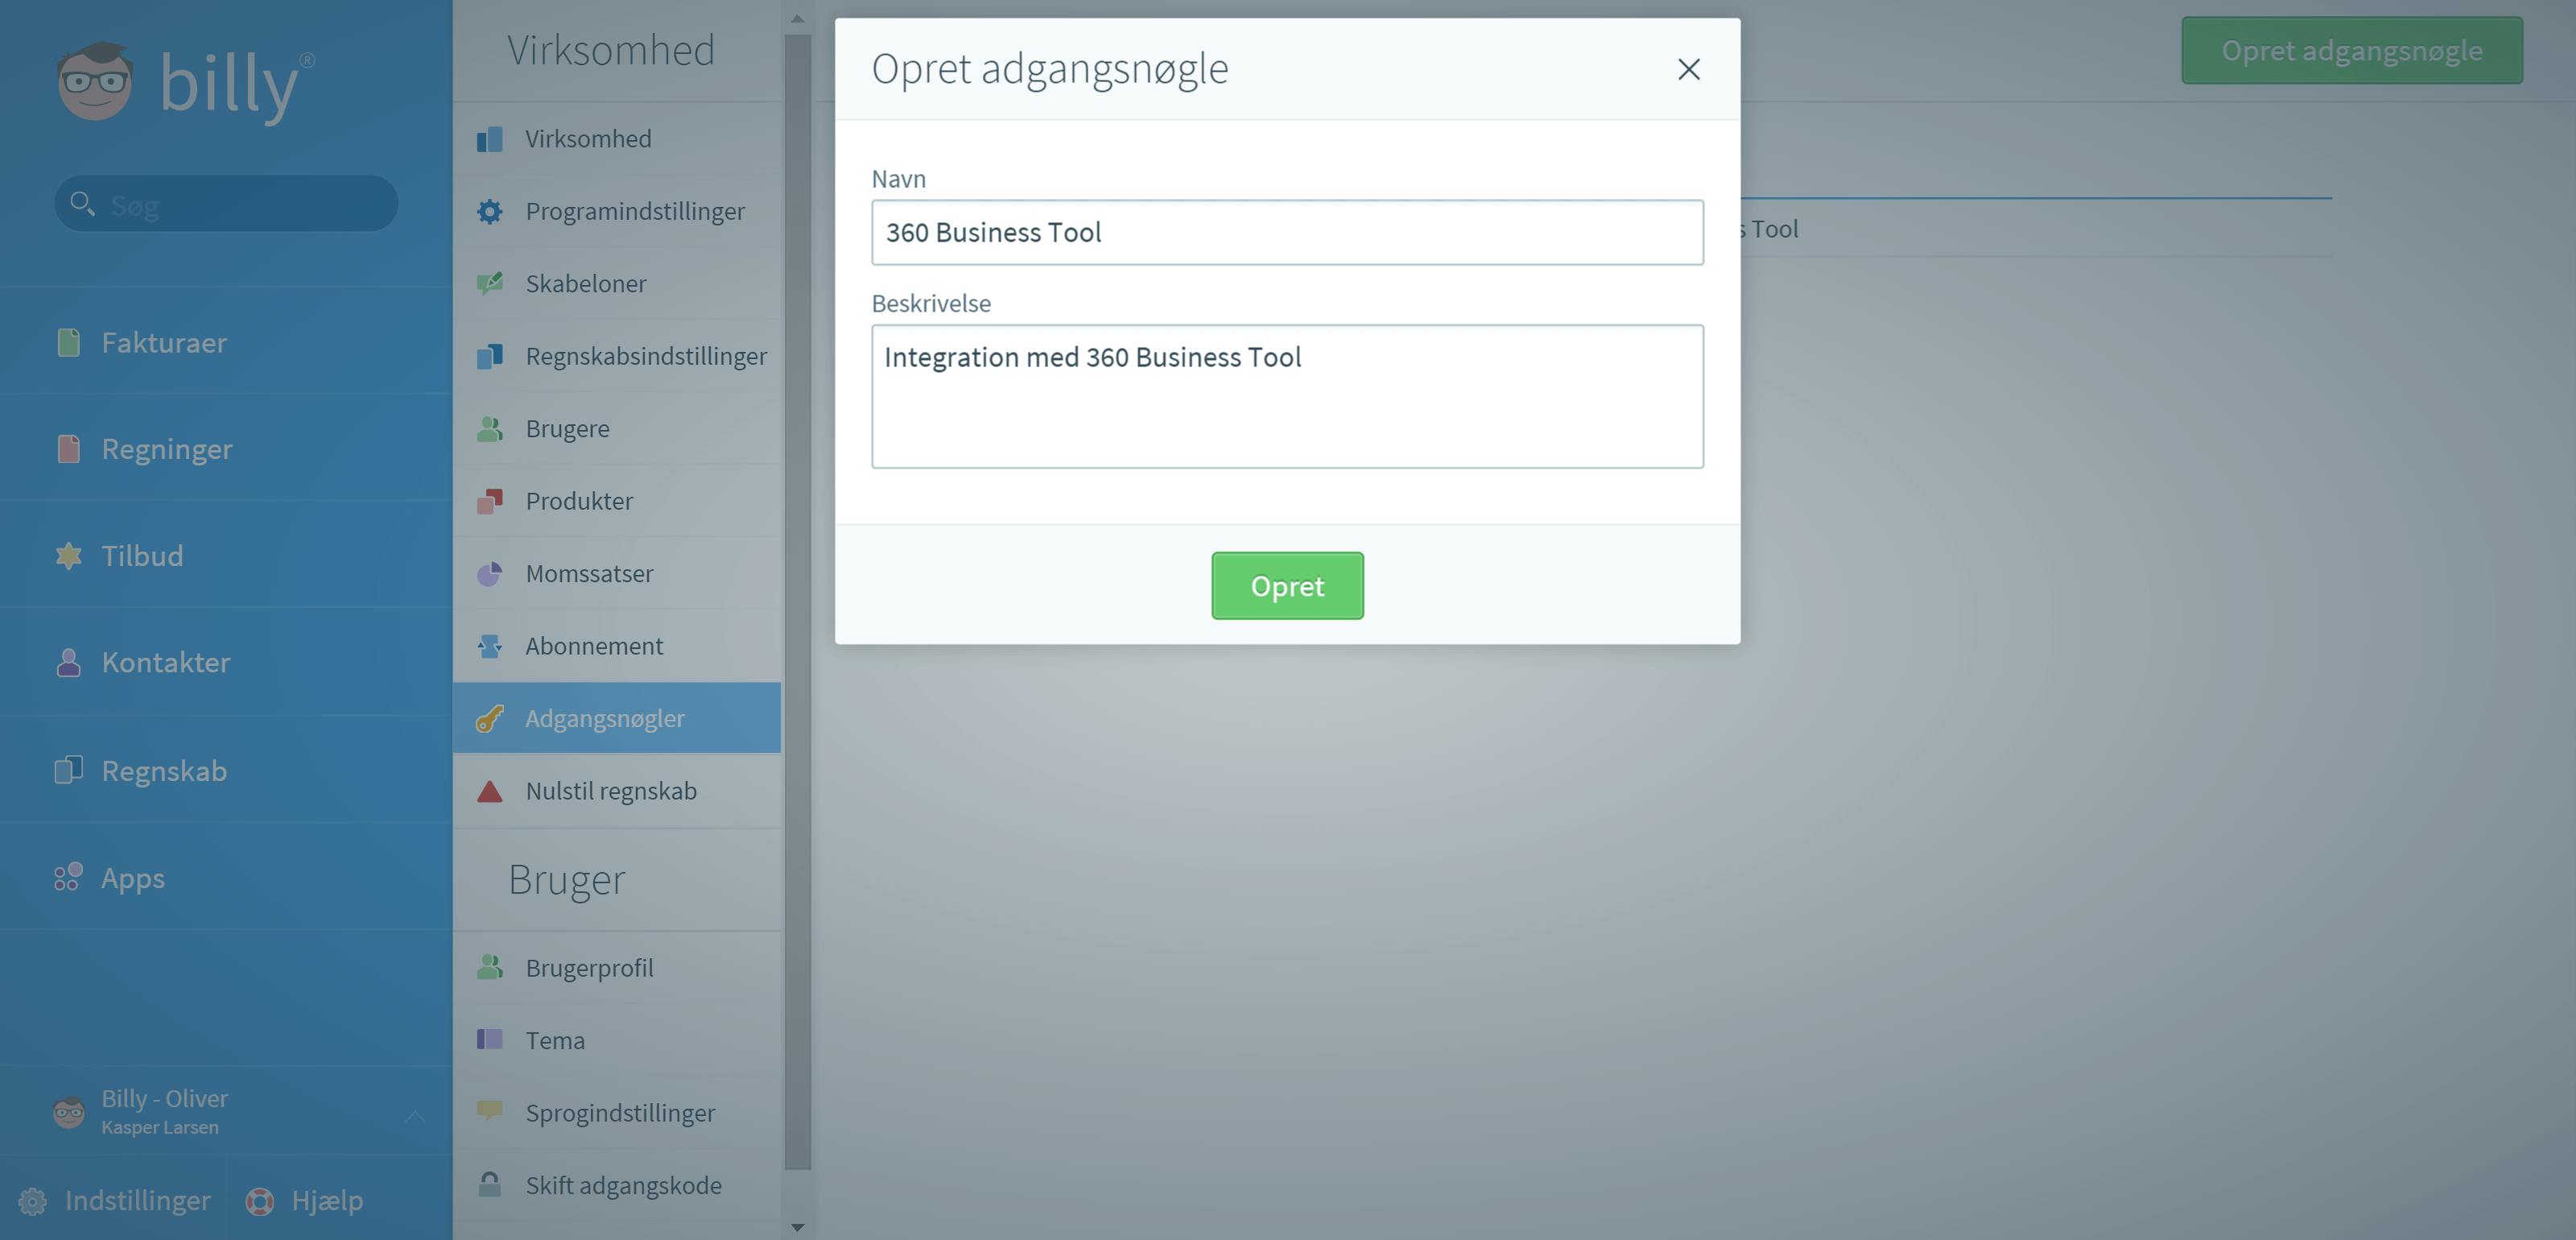This screenshot has width=2576, height=1240.
Task: Click the Hjælp link at bottom
Action: (305, 1201)
